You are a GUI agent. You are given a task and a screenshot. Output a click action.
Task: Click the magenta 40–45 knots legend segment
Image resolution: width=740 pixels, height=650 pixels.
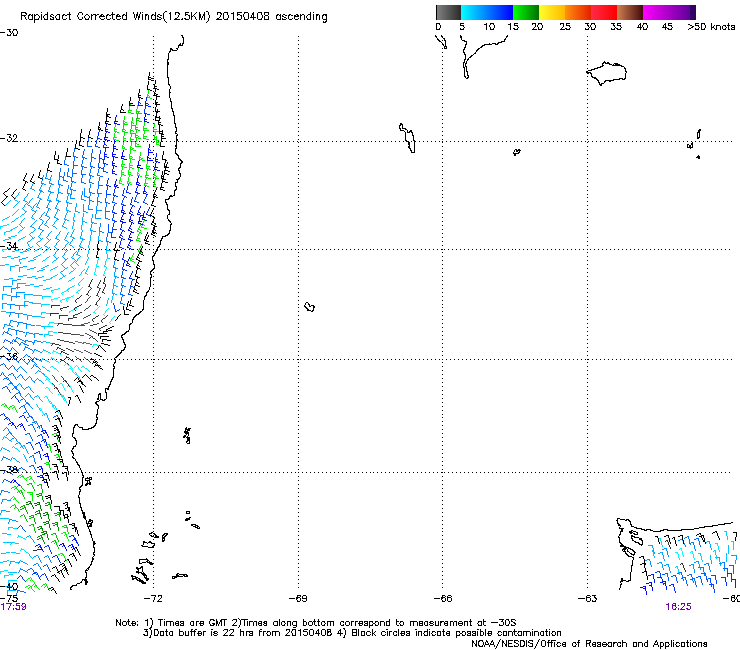tap(656, 12)
